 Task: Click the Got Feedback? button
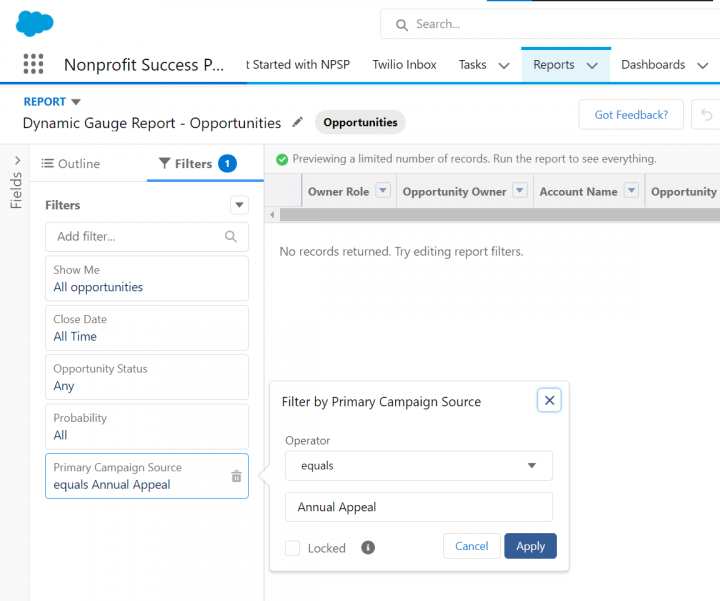[630, 115]
